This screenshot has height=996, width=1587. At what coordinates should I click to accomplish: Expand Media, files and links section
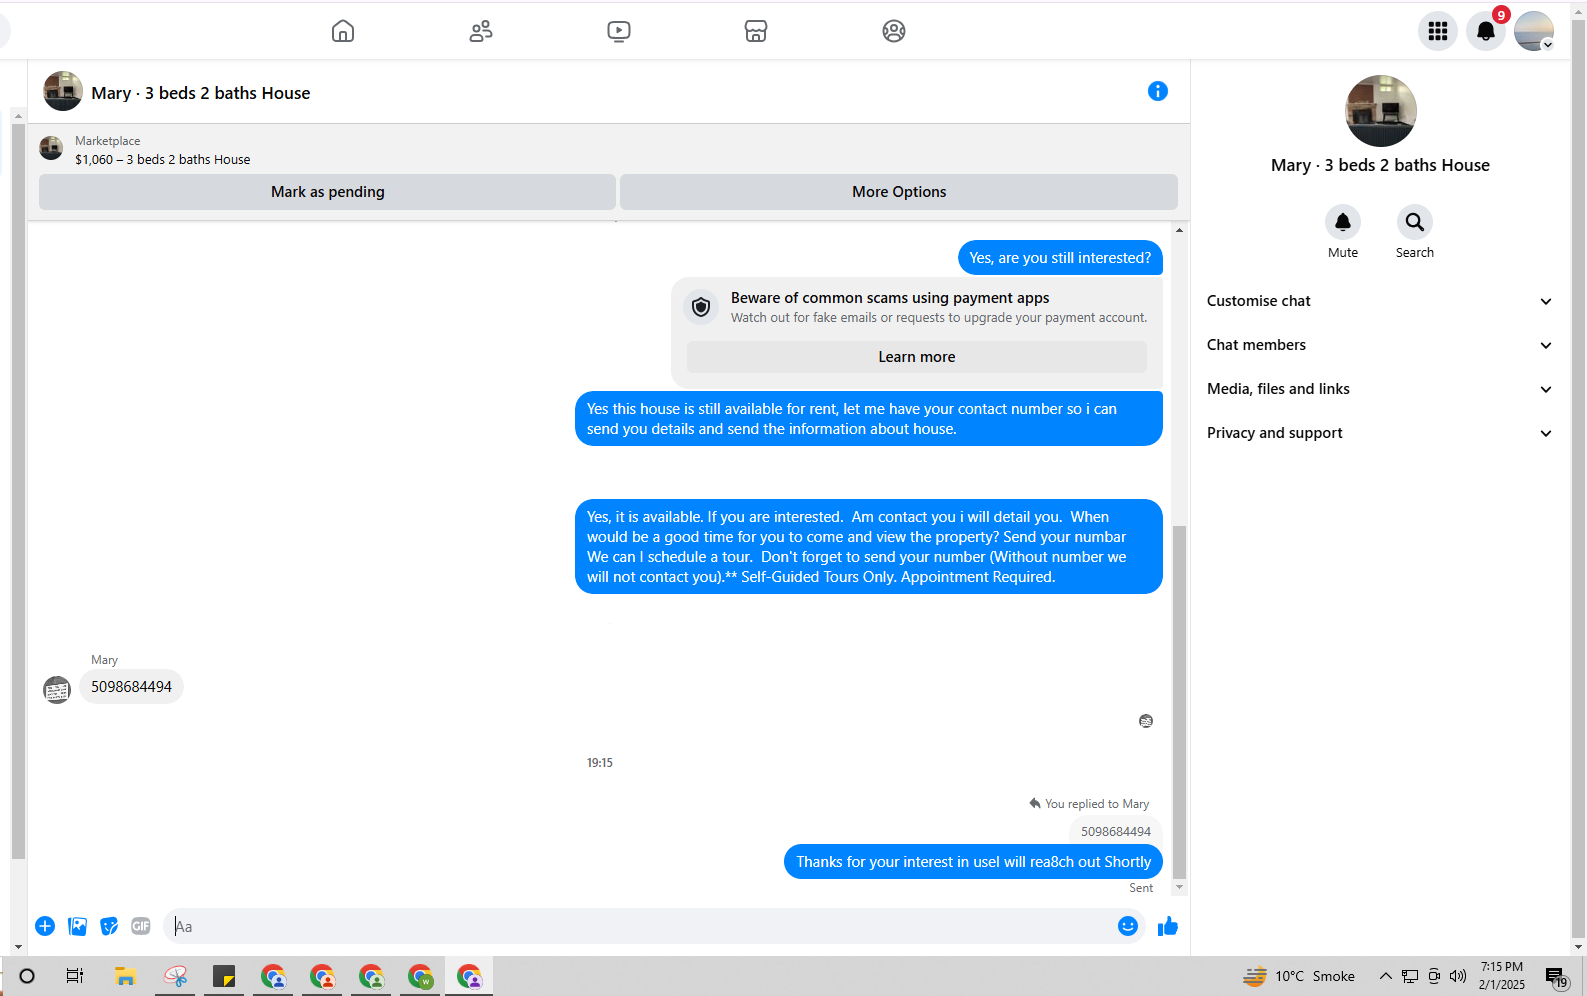[x=1379, y=389]
